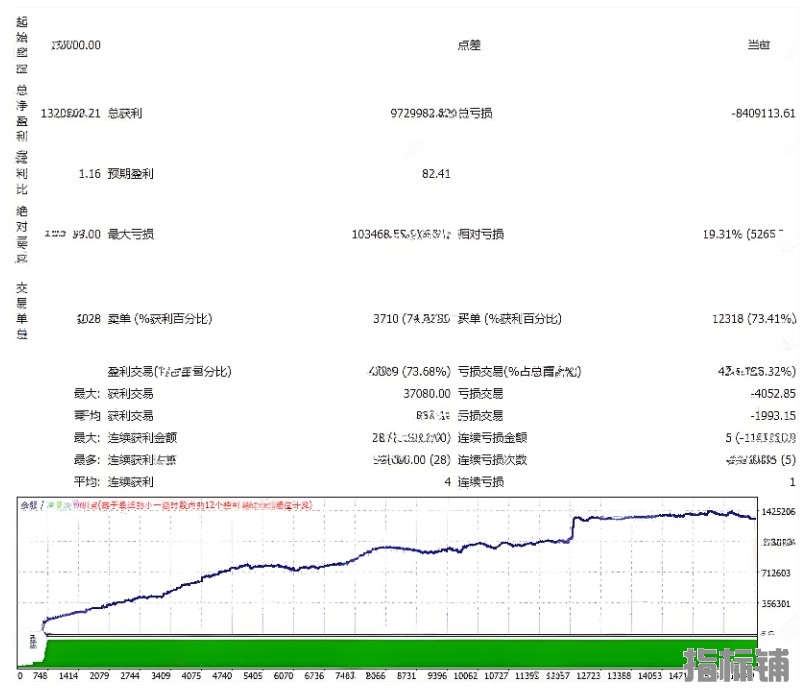This screenshot has height=690, width=806.
Task: Select the profit factor value 1.16
Action: click(x=88, y=174)
